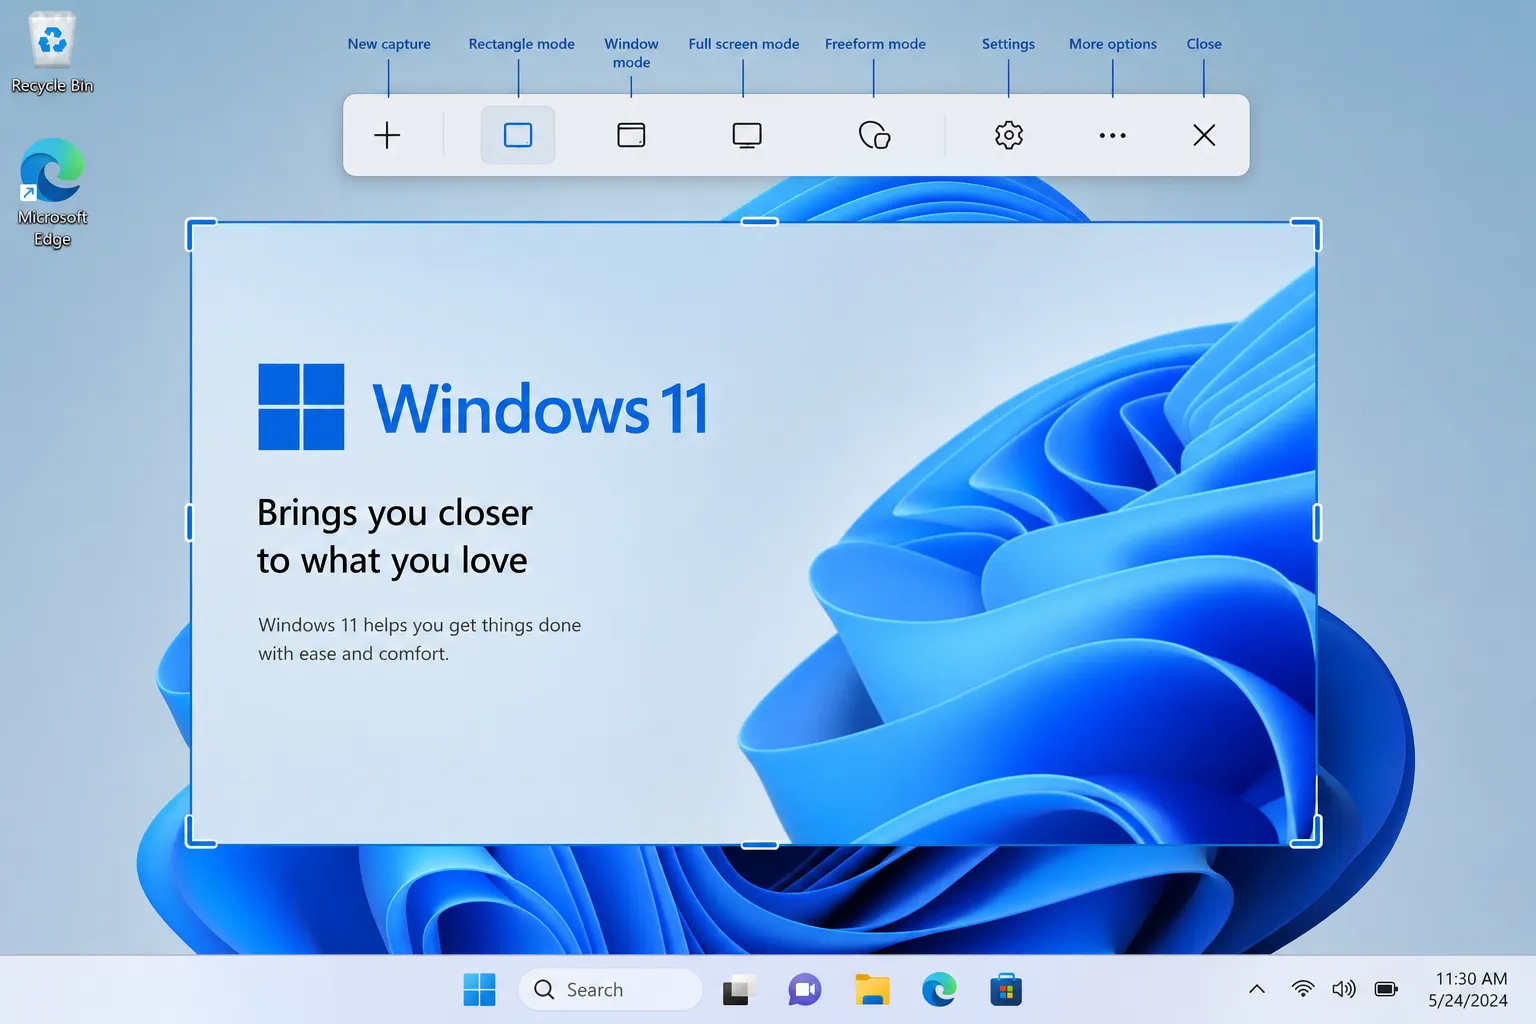Click 'Windows 11 helps you get things done' text
The height and width of the screenshot is (1024, 1536).
[x=419, y=625]
